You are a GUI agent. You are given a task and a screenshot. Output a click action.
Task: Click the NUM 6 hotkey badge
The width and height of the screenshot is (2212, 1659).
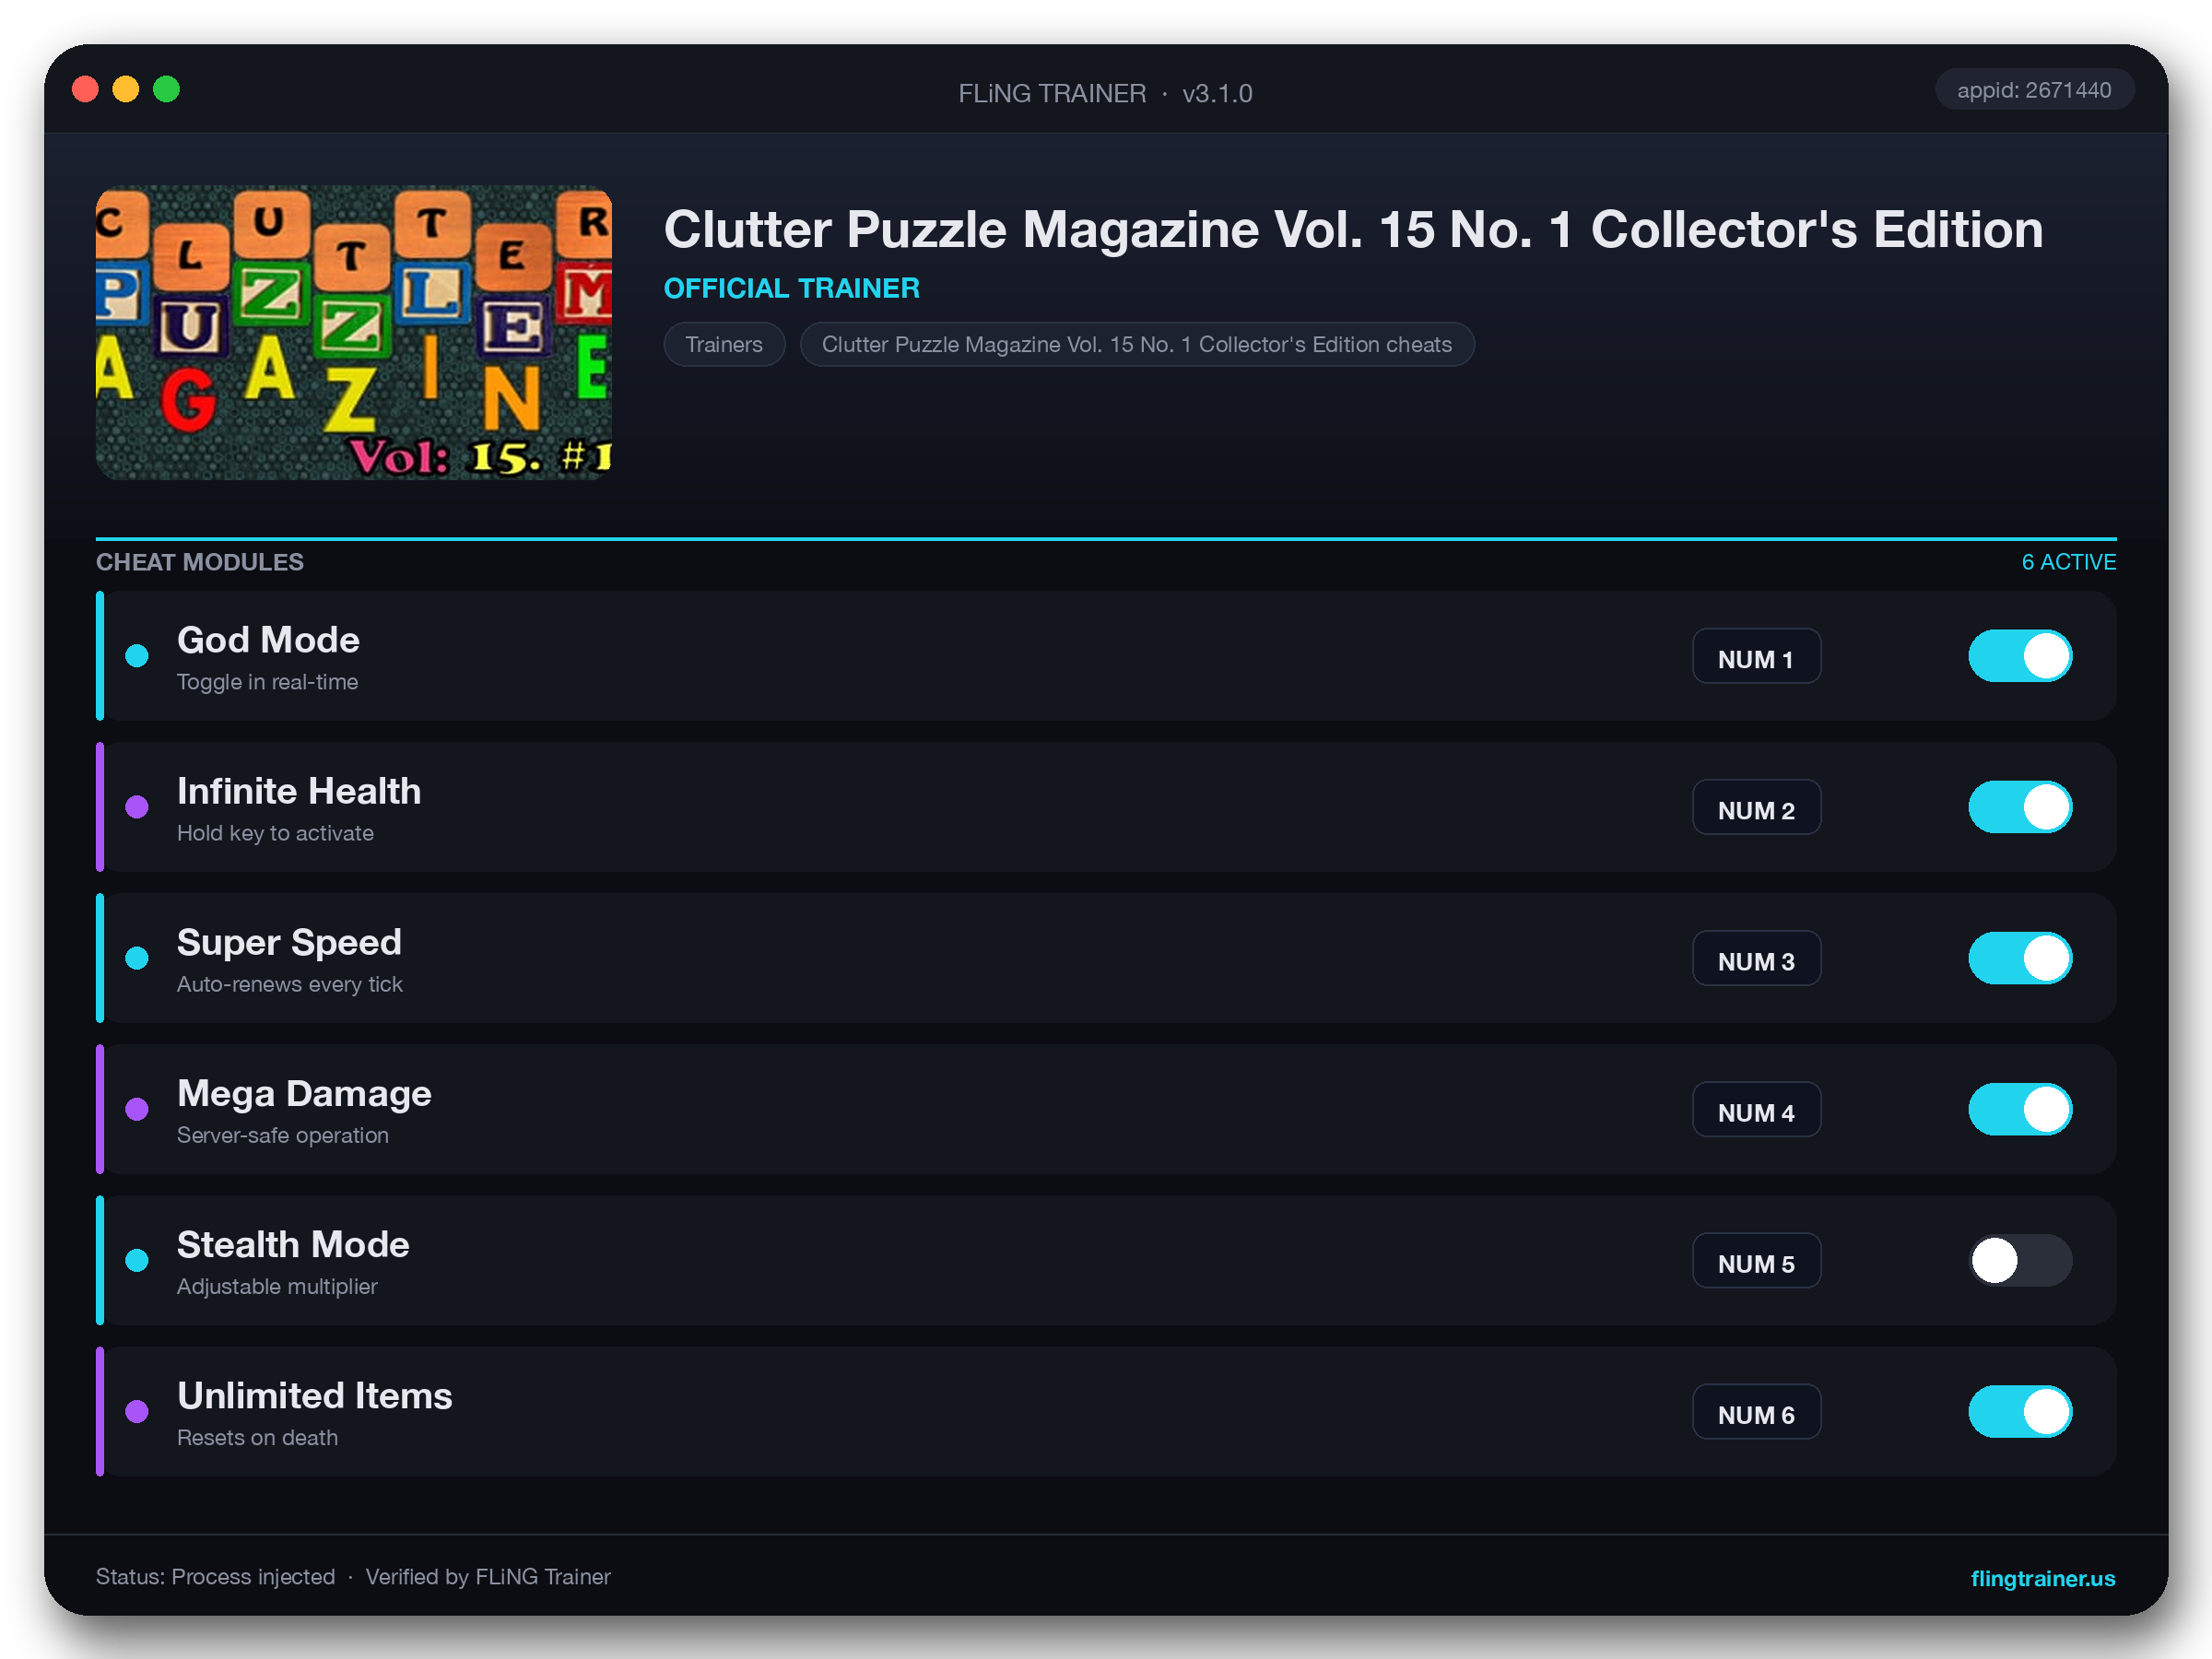click(1756, 1411)
